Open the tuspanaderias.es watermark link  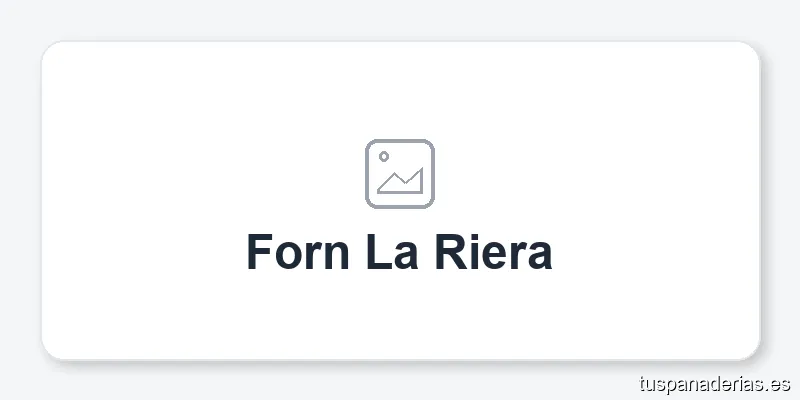[x=714, y=383]
